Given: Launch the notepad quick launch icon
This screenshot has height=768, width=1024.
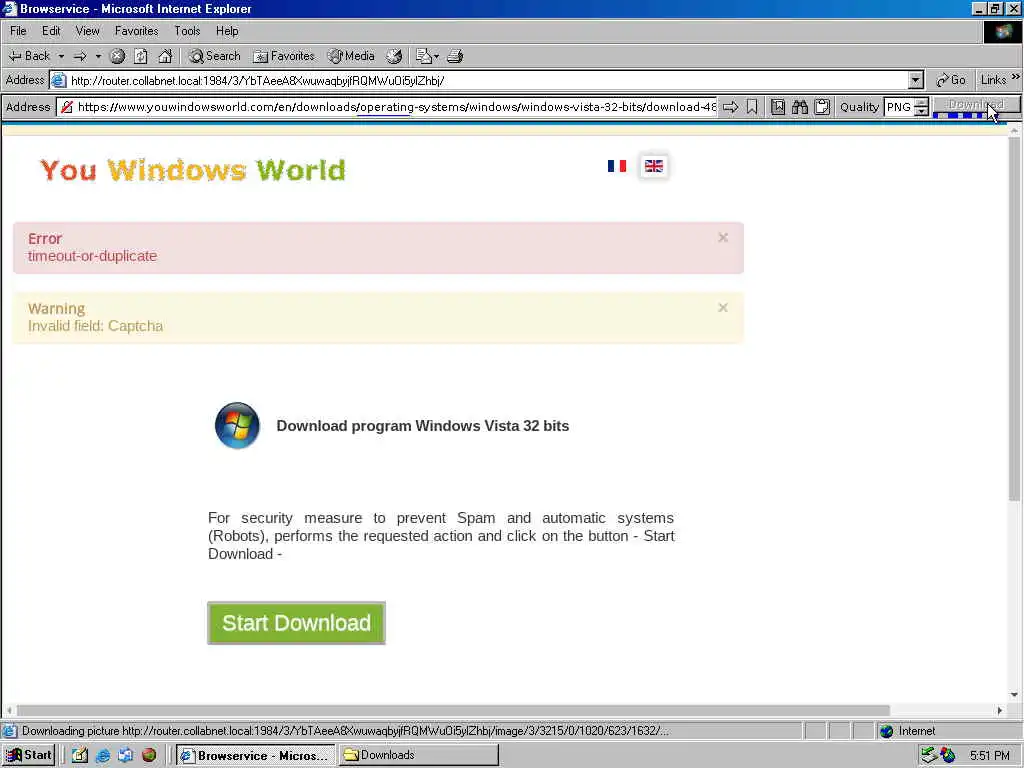Looking at the screenshot, I should click(80, 756).
